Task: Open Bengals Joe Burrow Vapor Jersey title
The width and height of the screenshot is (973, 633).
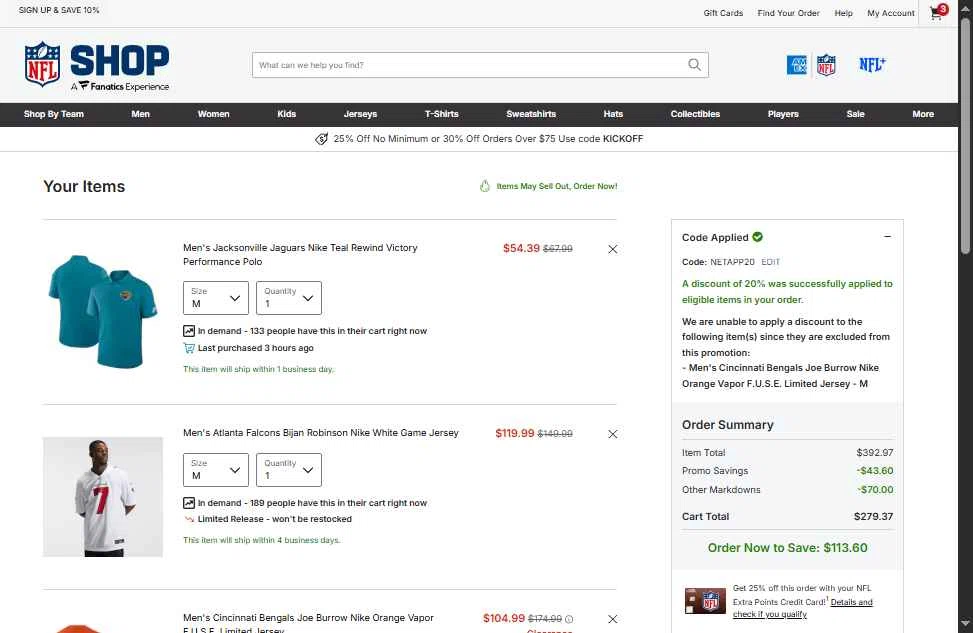Action: coord(308,623)
